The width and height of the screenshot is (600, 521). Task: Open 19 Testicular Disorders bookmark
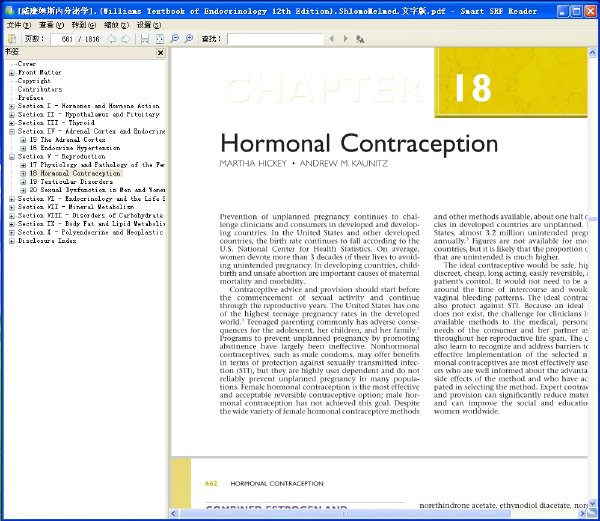click(71, 182)
